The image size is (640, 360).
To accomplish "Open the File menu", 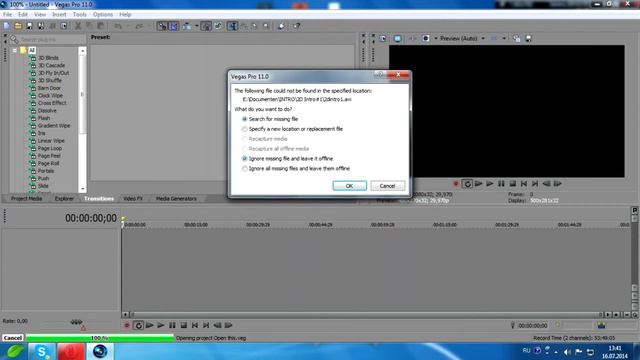I will (x=7, y=14).
